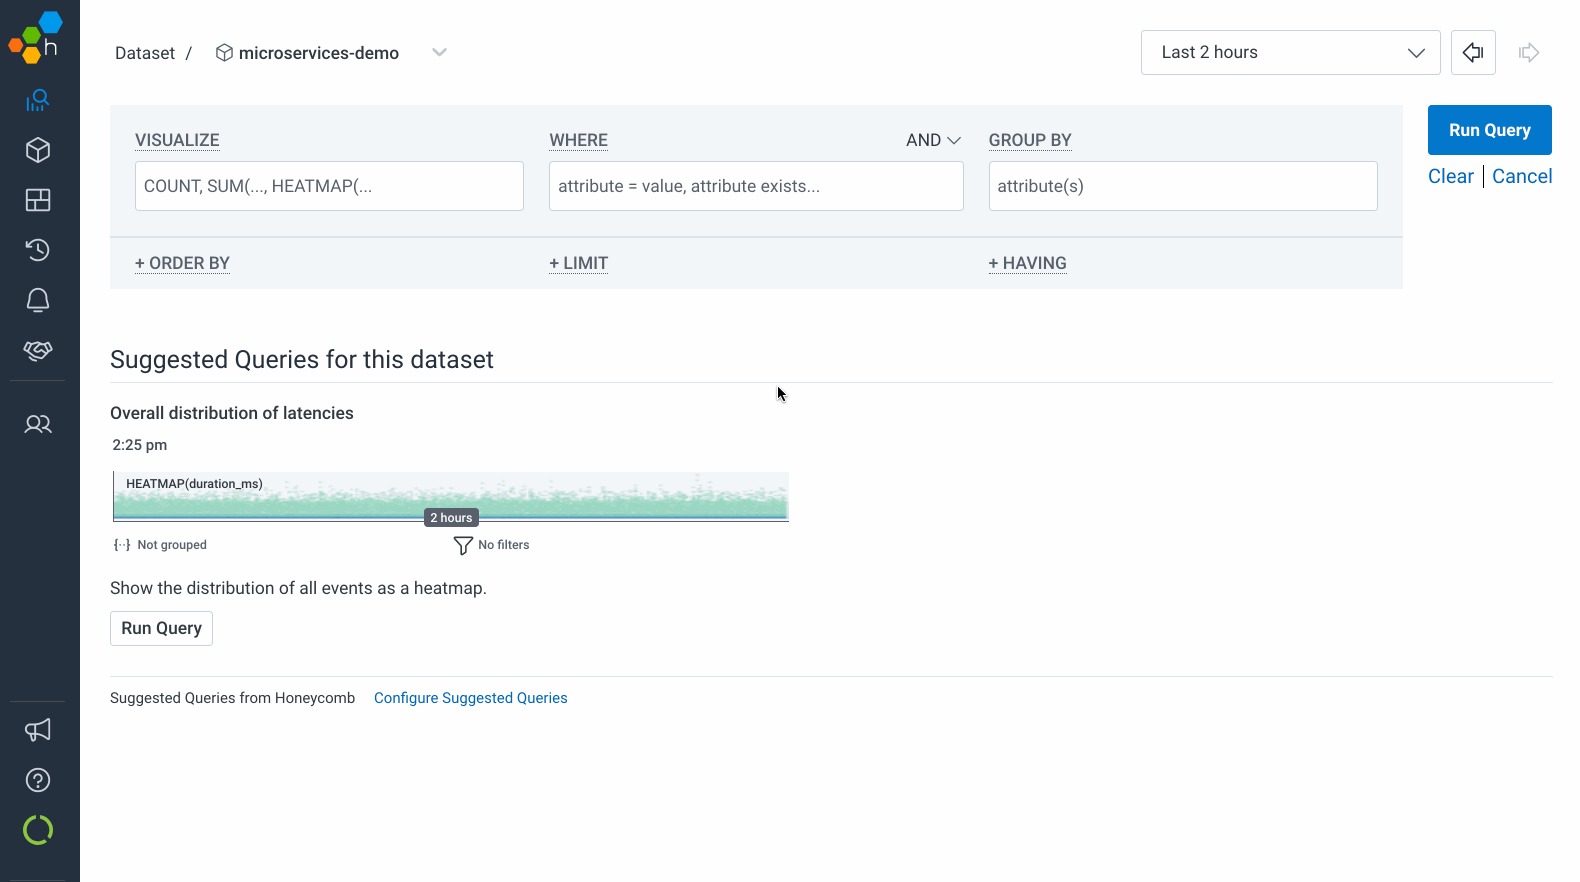Click the green usage ring icon
Screen dimensions: 1580x882
tap(38, 830)
